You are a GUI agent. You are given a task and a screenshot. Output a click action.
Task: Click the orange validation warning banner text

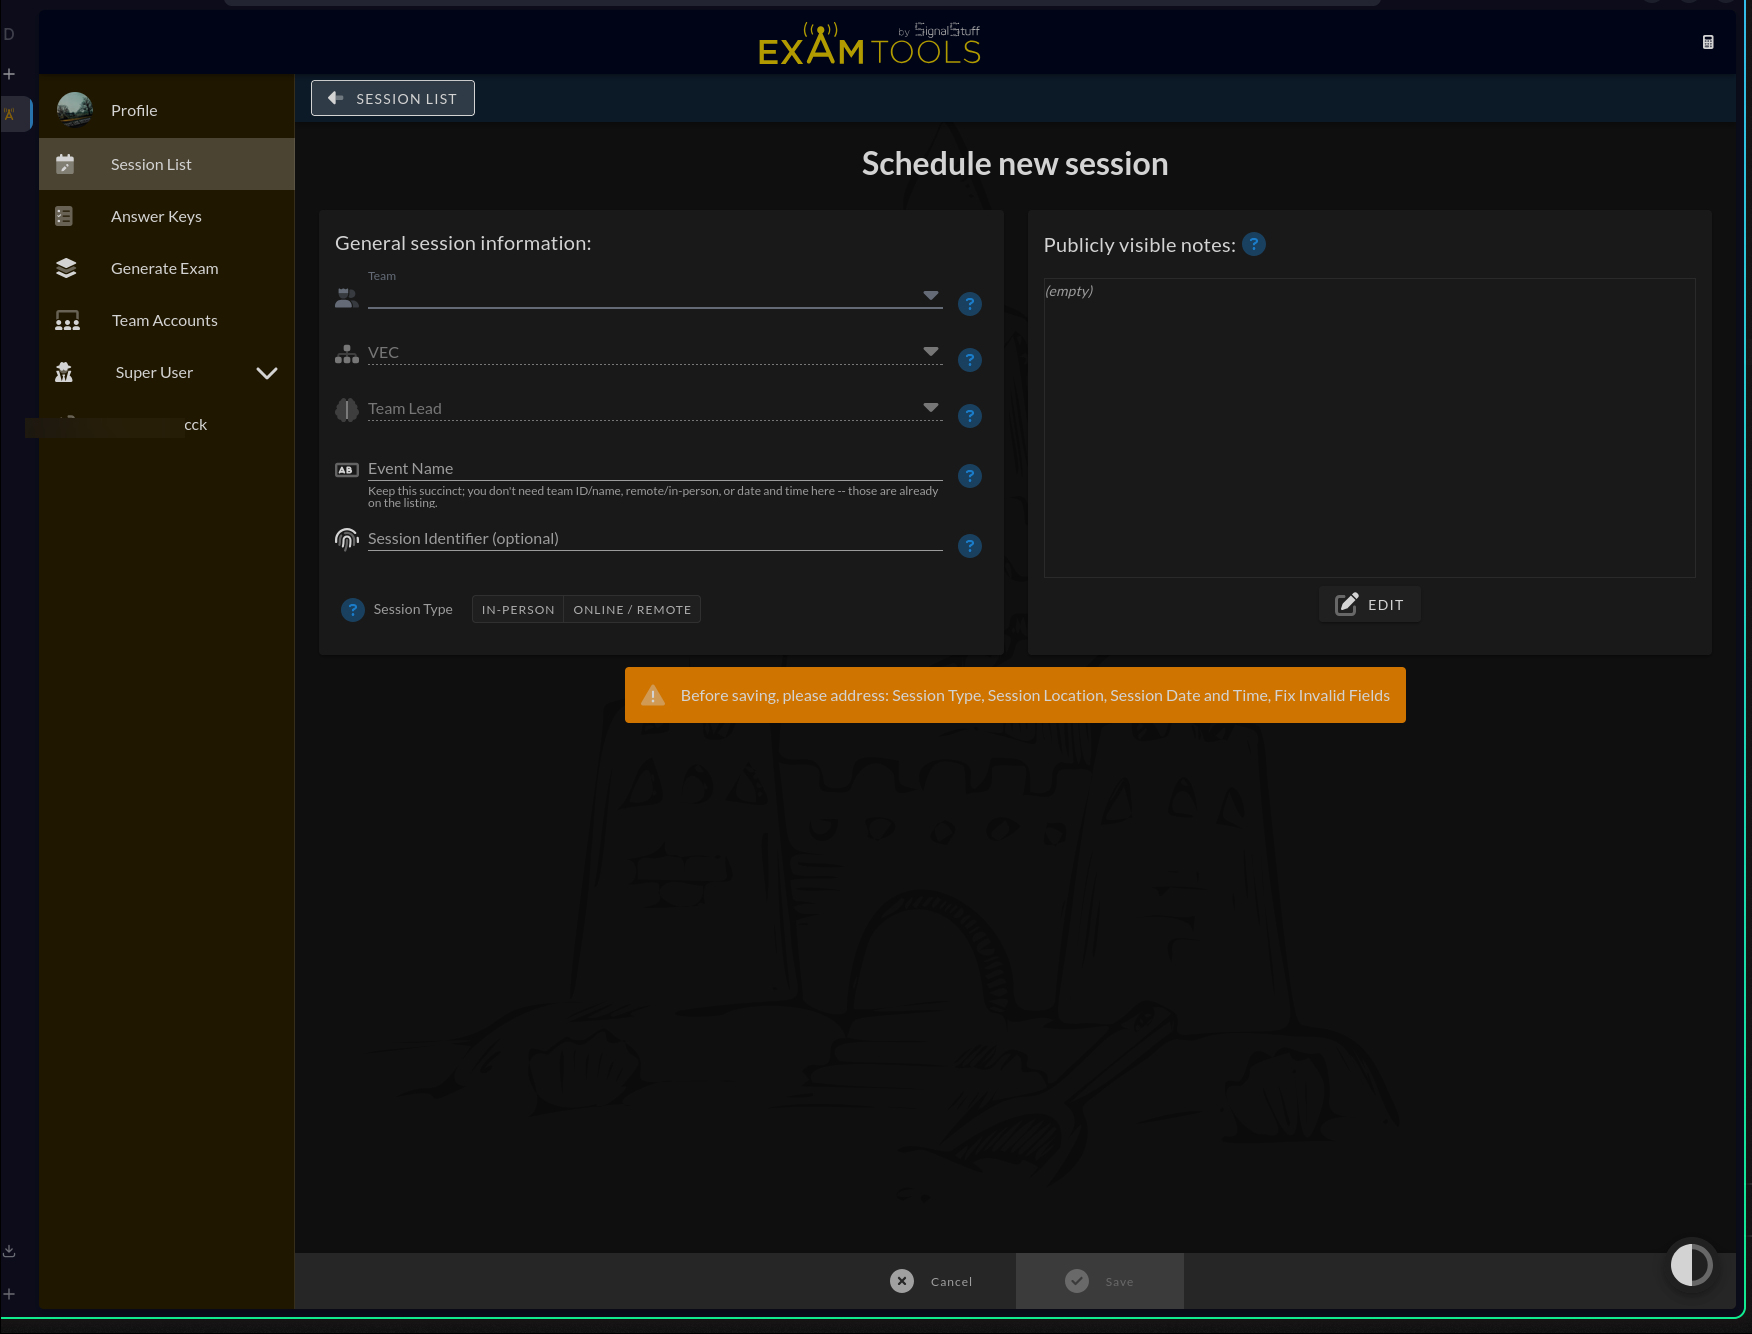[1035, 695]
